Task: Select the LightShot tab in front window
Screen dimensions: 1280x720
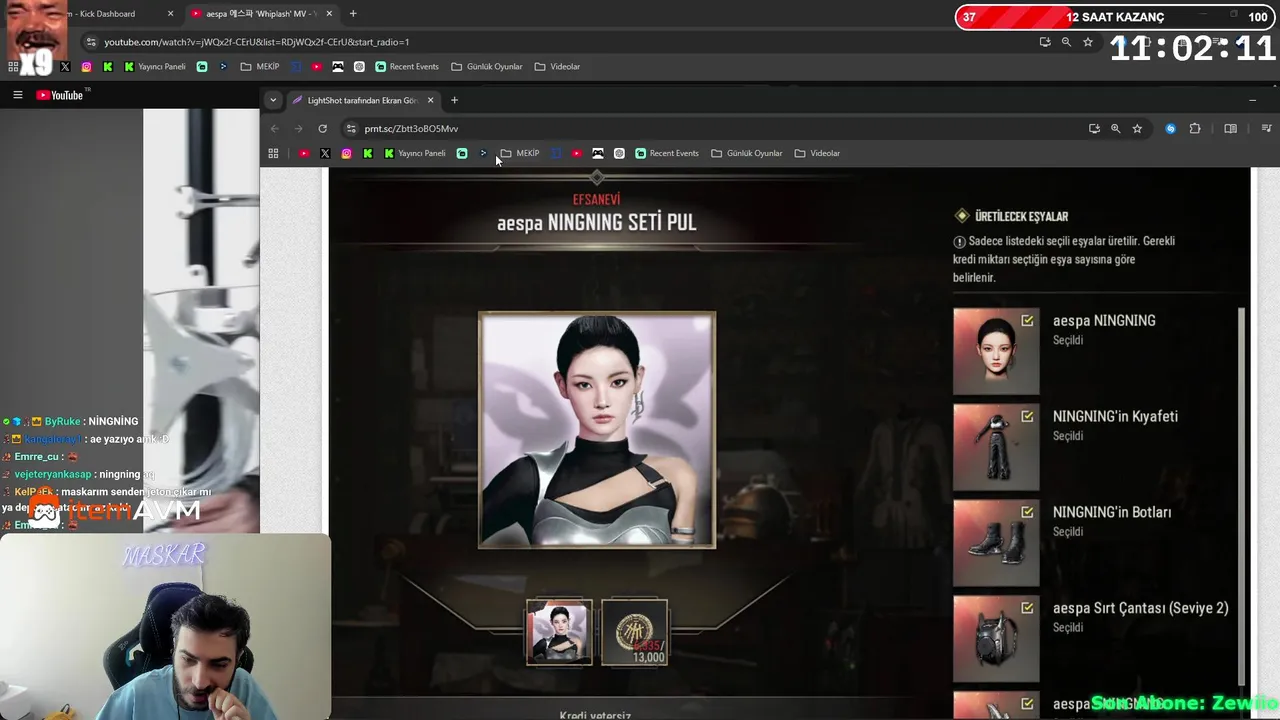Action: [x=362, y=100]
